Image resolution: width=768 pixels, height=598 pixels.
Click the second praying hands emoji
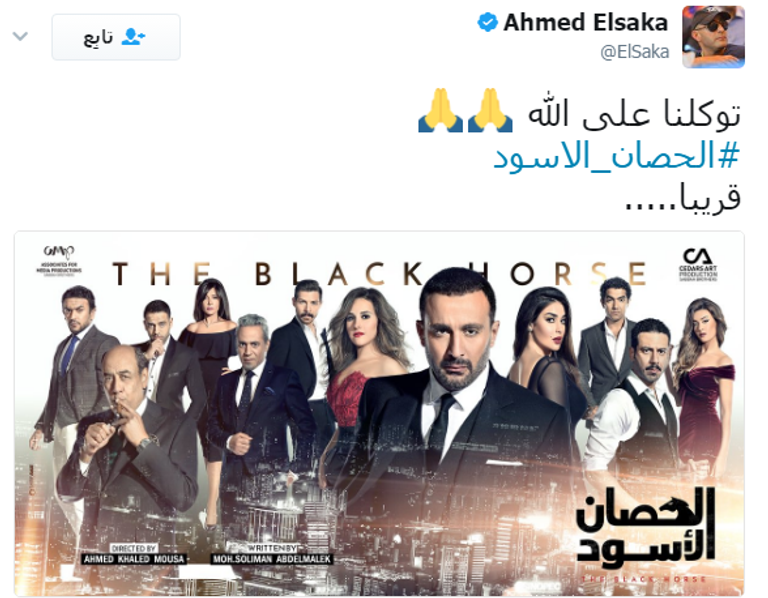coord(440,110)
